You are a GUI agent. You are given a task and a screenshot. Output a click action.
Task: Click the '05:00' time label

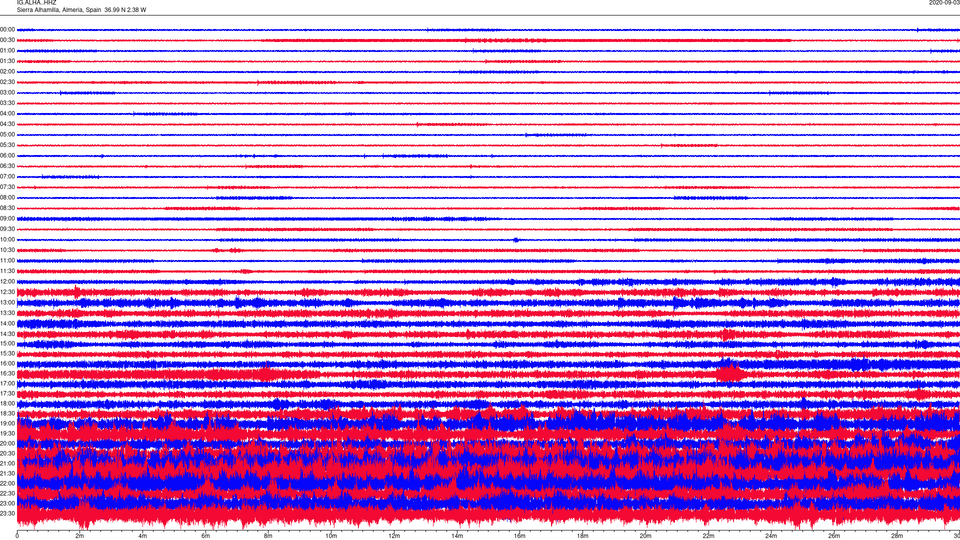tap(7, 135)
